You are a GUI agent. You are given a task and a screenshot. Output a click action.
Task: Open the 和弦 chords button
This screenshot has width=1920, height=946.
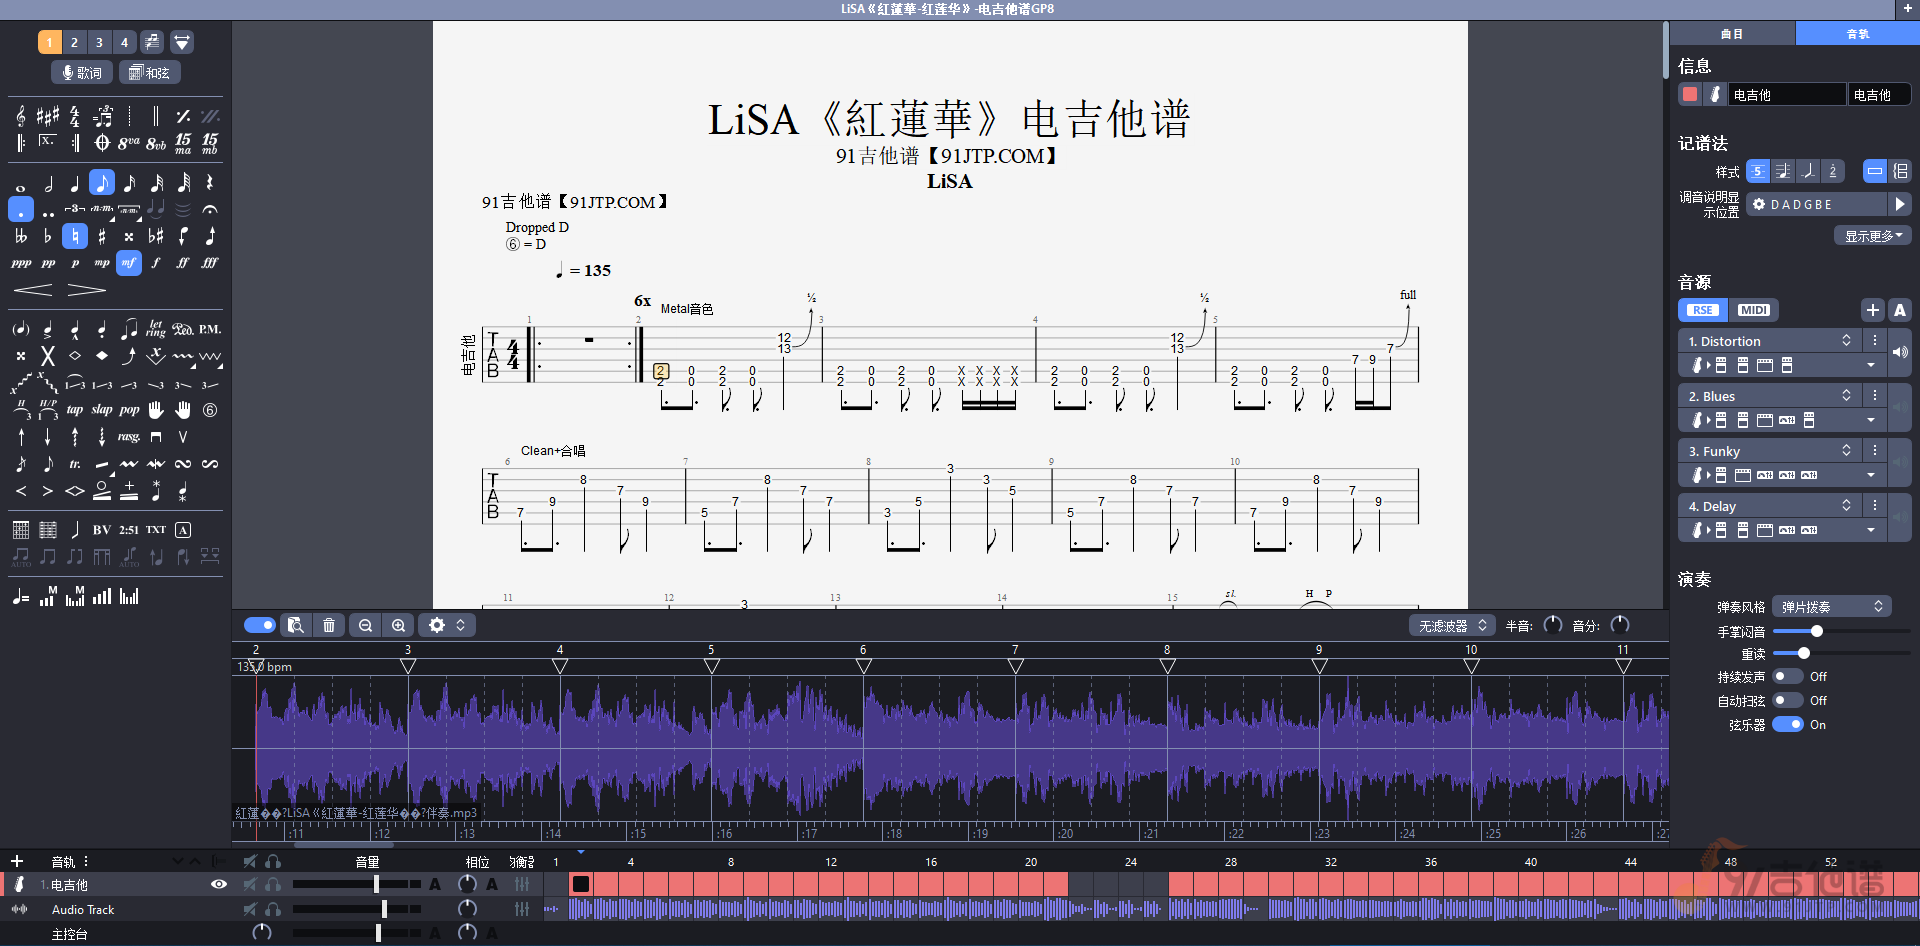(x=149, y=72)
